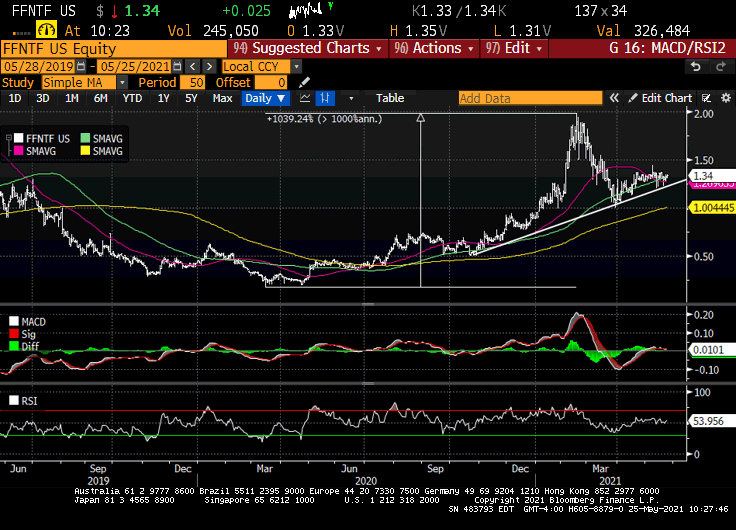Click the start date field 05/28/2019
736x530 pixels.
pyautogui.click(x=39, y=66)
